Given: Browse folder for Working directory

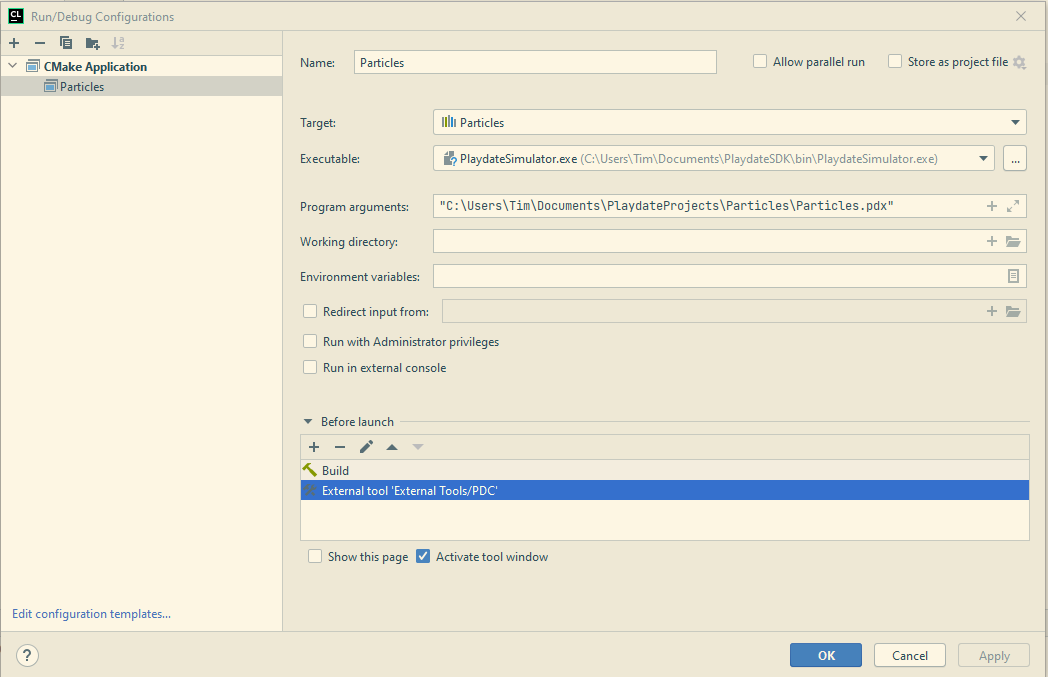Looking at the screenshot, I should pos(1013,241).
